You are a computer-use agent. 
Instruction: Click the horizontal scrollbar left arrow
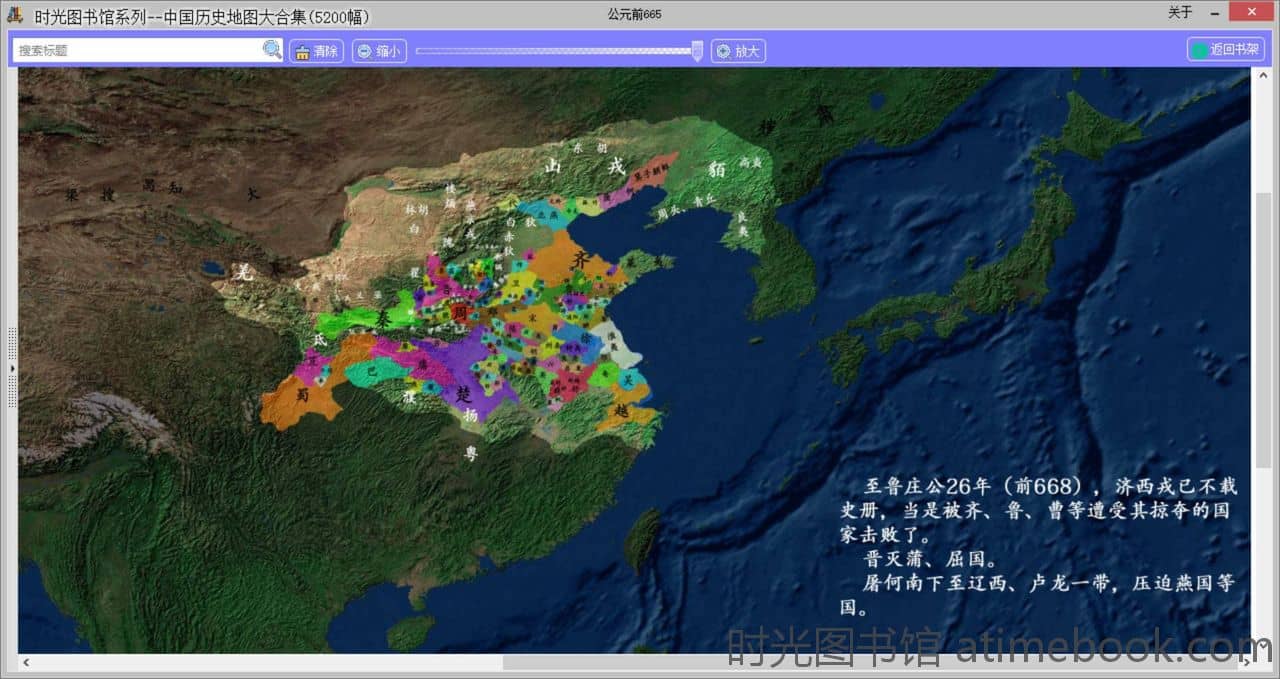[25, 662]
